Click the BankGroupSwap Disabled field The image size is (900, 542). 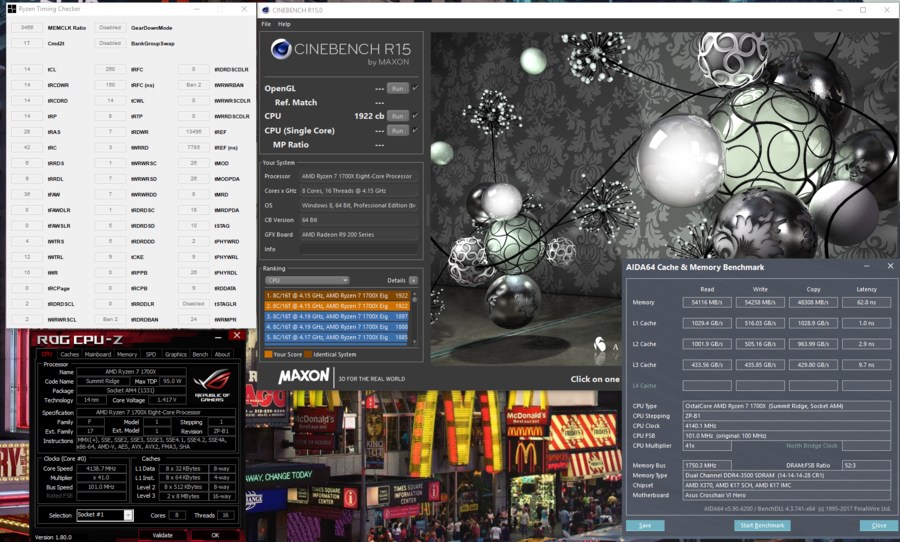pos(110,43)
